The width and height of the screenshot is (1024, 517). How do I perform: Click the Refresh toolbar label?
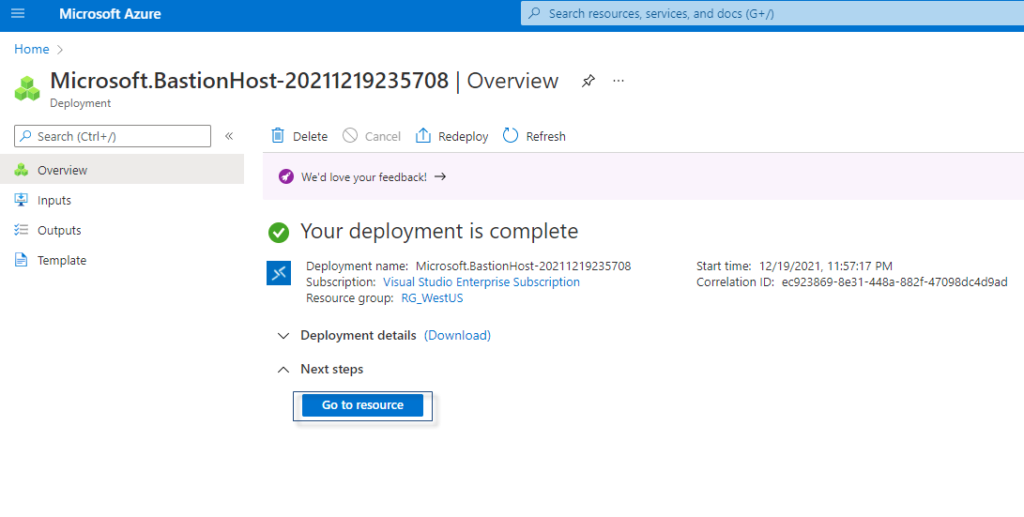click(546, 136)
